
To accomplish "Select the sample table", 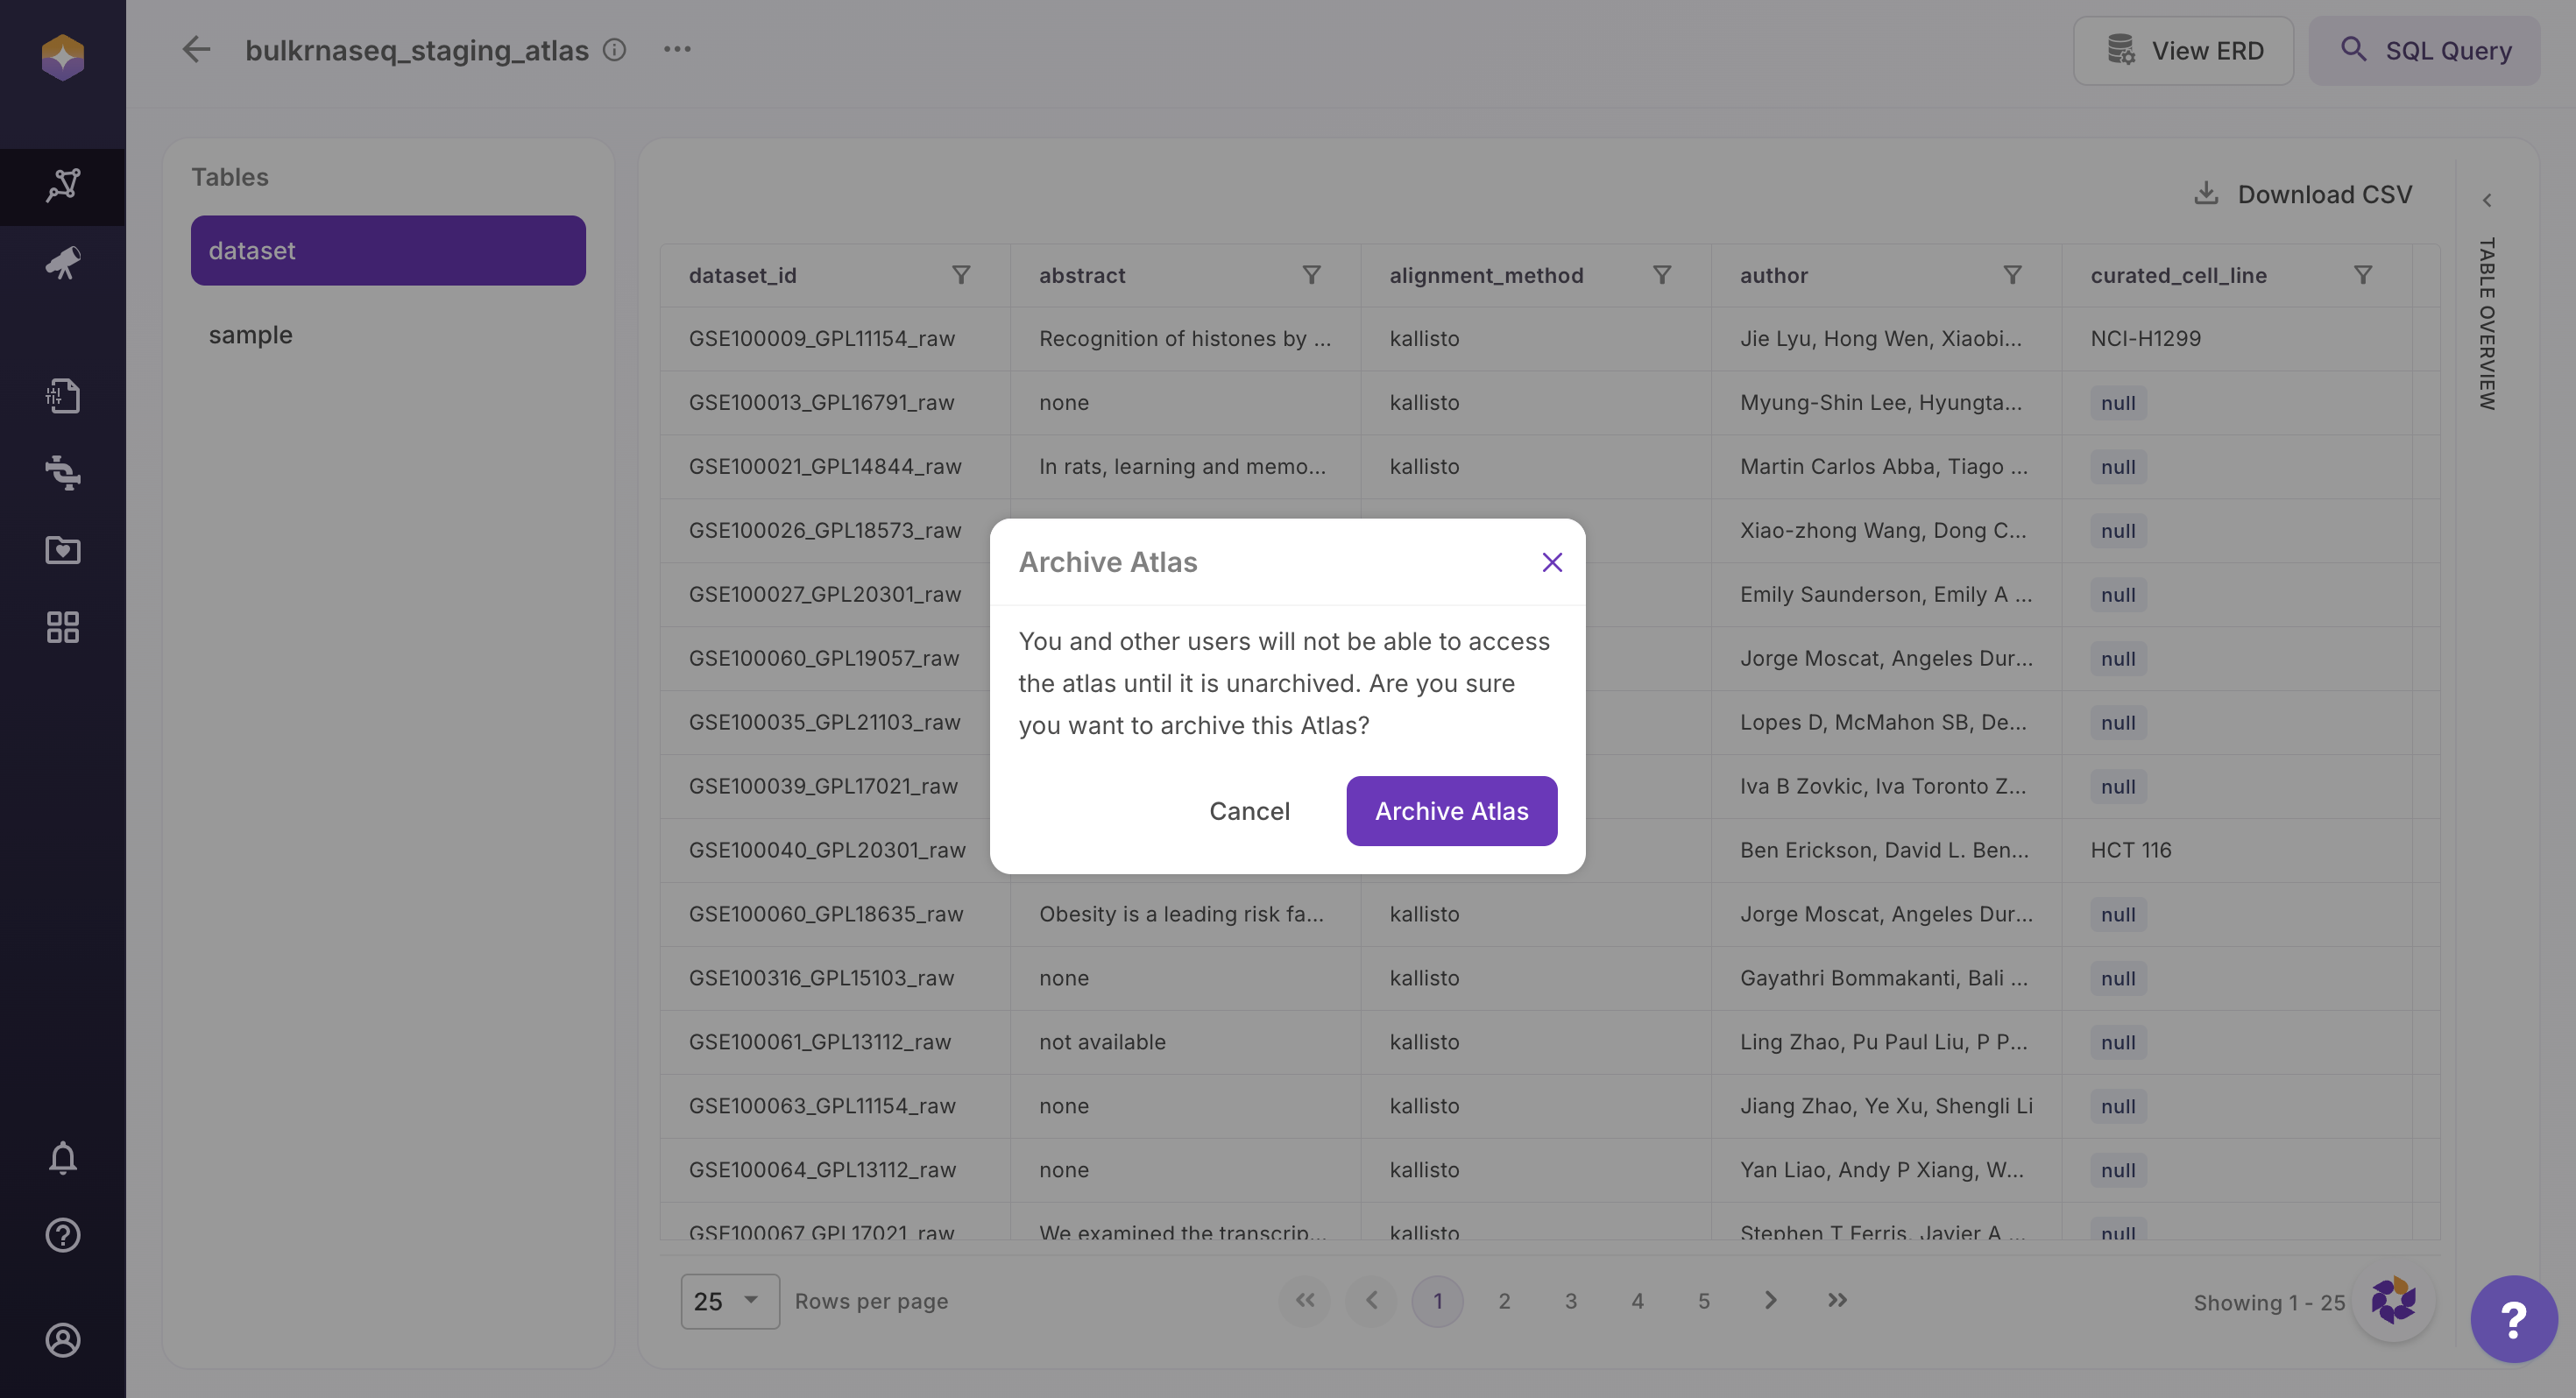I will coord(250,335).
